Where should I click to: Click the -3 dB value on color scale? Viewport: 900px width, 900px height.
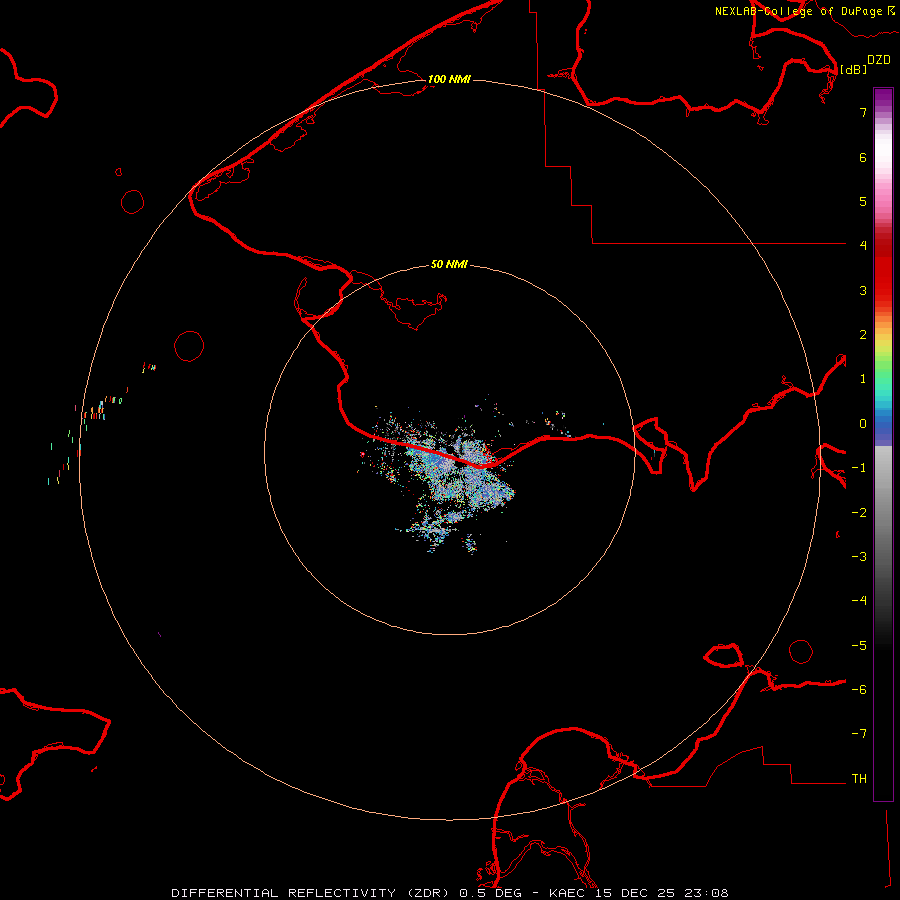(859, 557)
